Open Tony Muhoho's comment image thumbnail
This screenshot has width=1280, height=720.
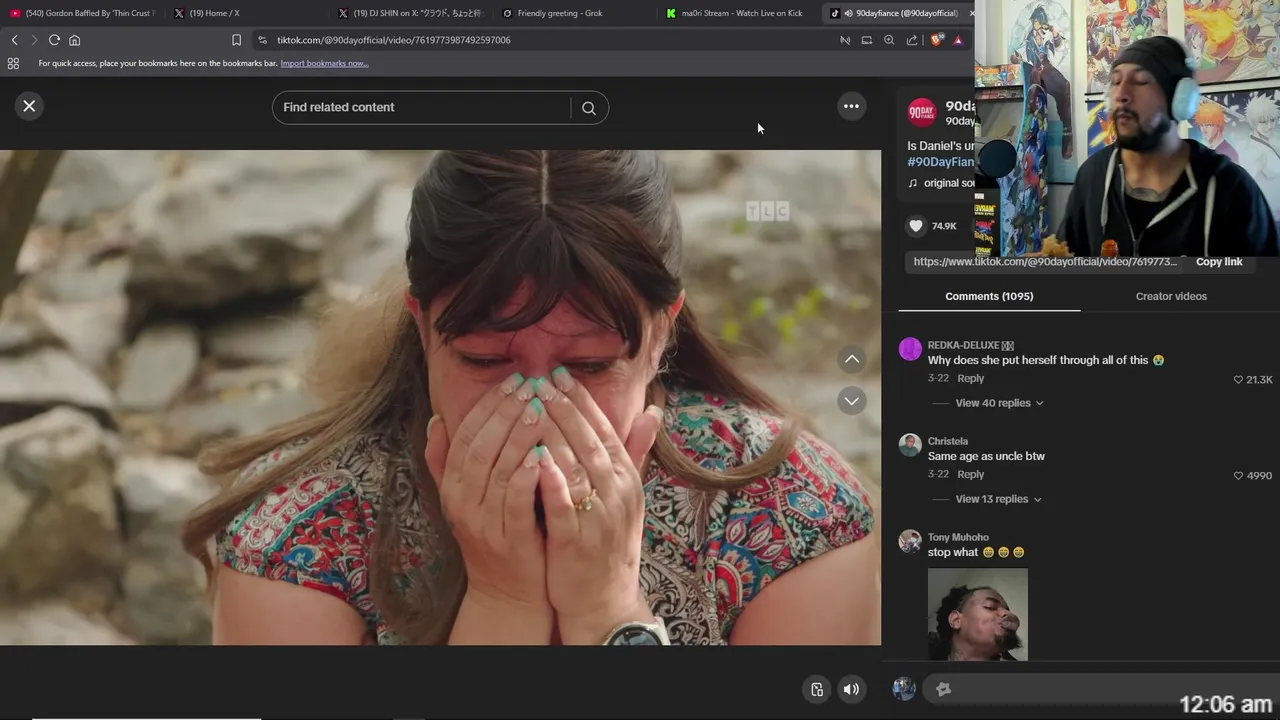(978, 614)
